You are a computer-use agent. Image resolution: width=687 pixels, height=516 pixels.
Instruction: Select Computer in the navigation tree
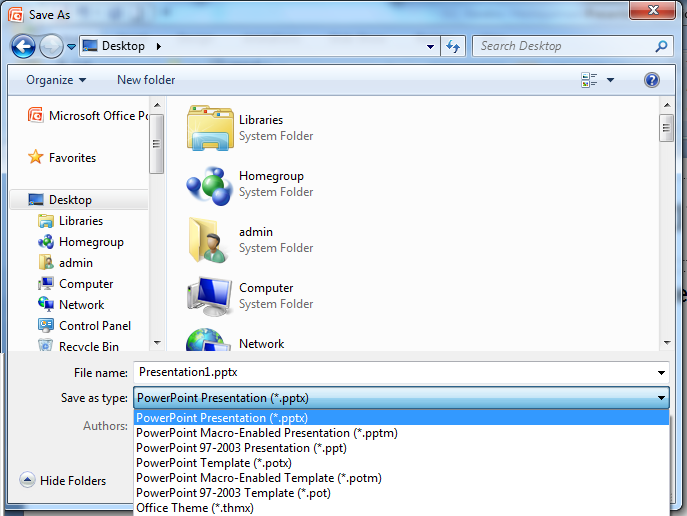(75, 284)
